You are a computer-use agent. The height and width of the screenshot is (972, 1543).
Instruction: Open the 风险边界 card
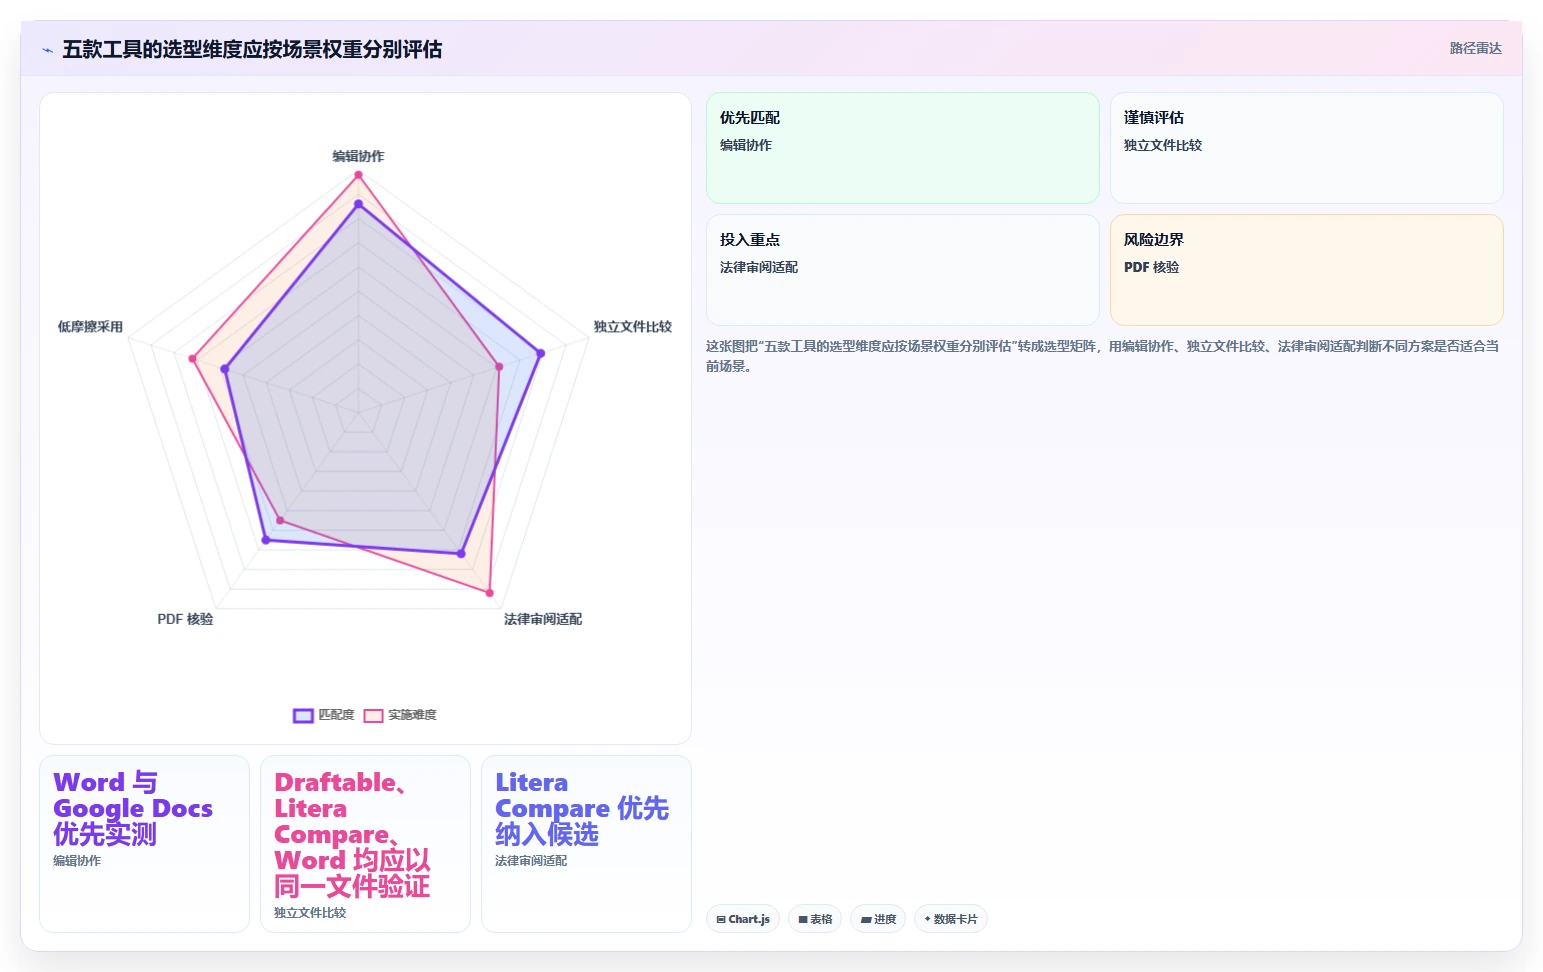pos(1306,270)
